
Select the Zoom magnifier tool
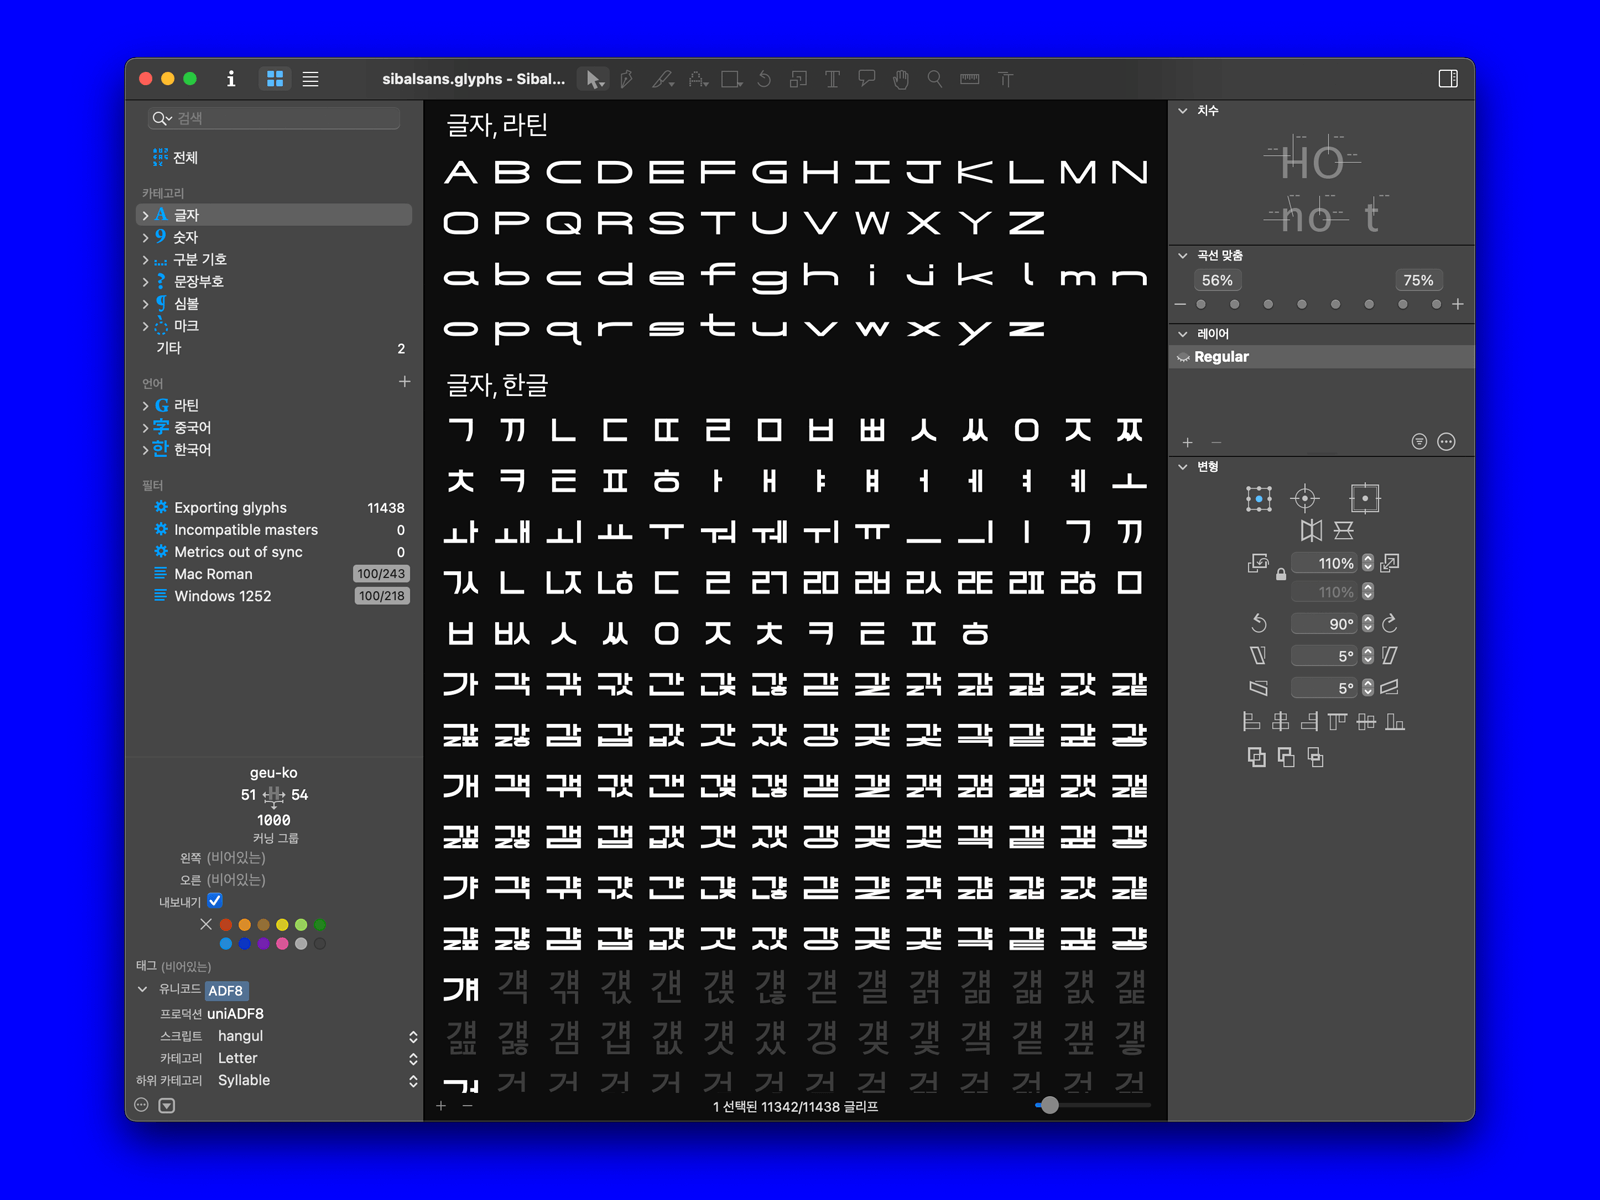click(x=935, y=79)
